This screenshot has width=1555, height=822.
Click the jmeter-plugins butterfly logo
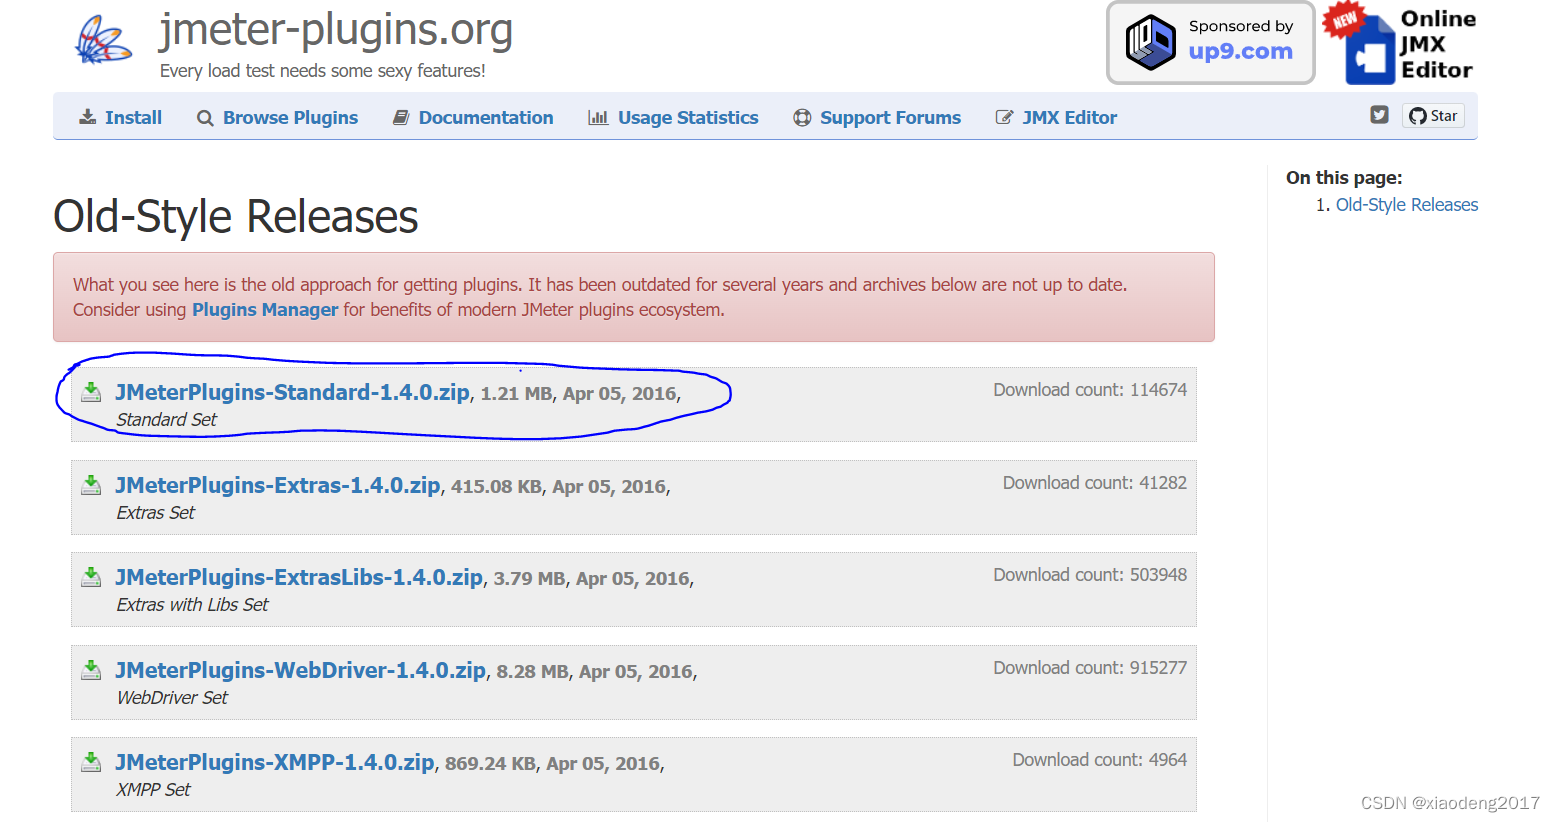[x=103, y=41]
